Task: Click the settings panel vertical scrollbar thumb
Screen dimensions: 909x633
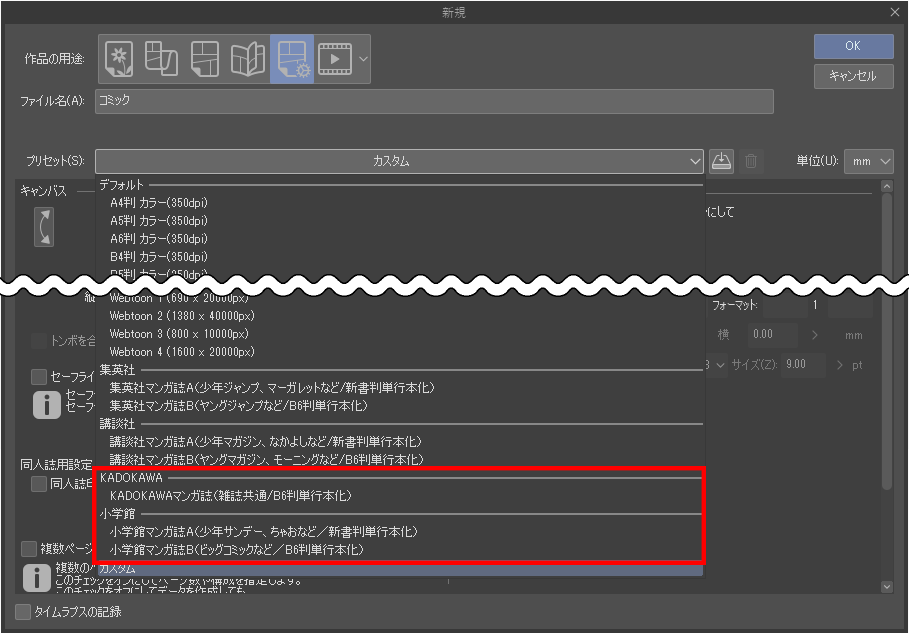Action: point(886,342)
